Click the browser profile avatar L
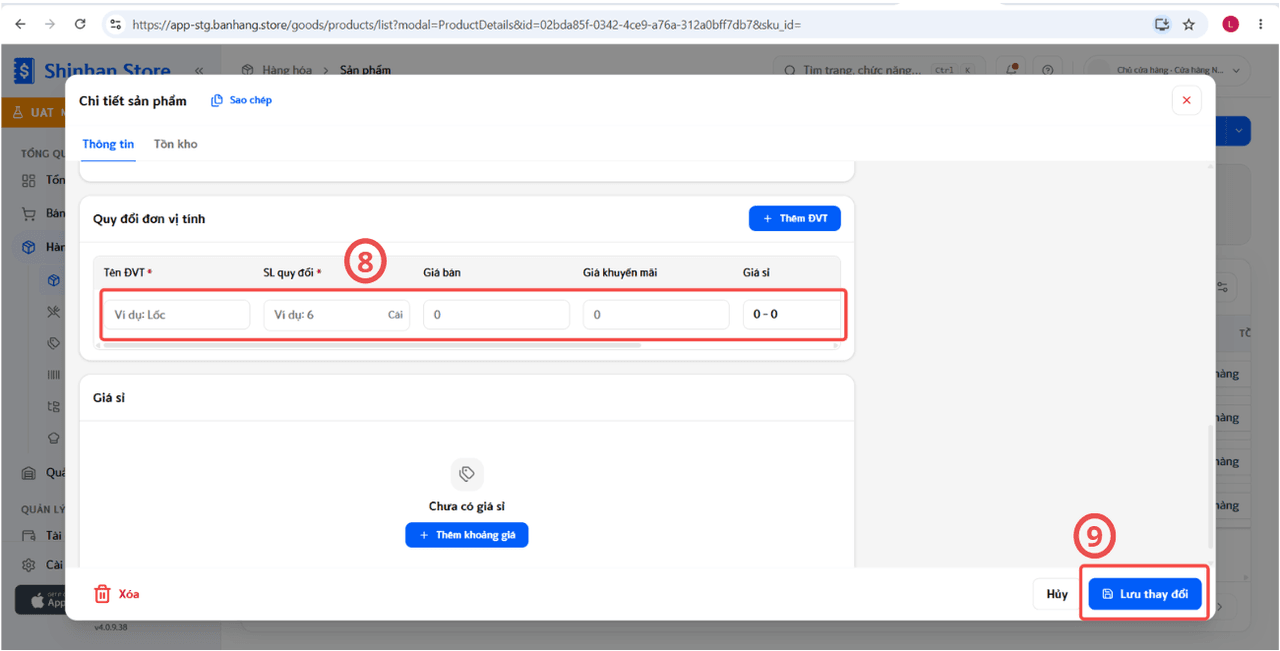Screen dimensions: 1280x651 (x=1230, y=24)
